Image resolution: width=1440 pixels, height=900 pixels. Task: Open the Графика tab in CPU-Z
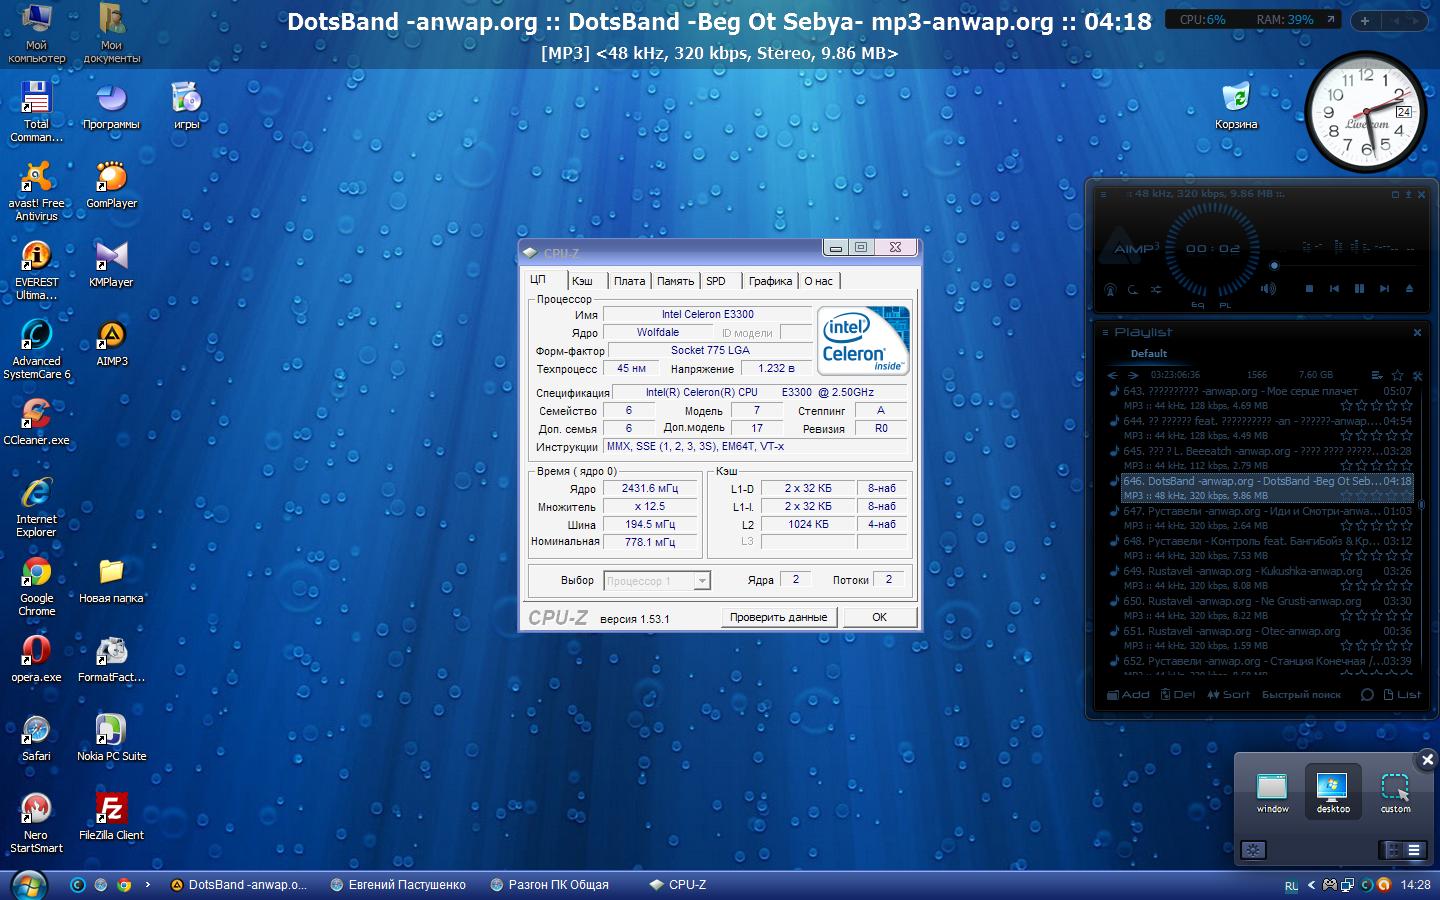(x=770, y=281)
